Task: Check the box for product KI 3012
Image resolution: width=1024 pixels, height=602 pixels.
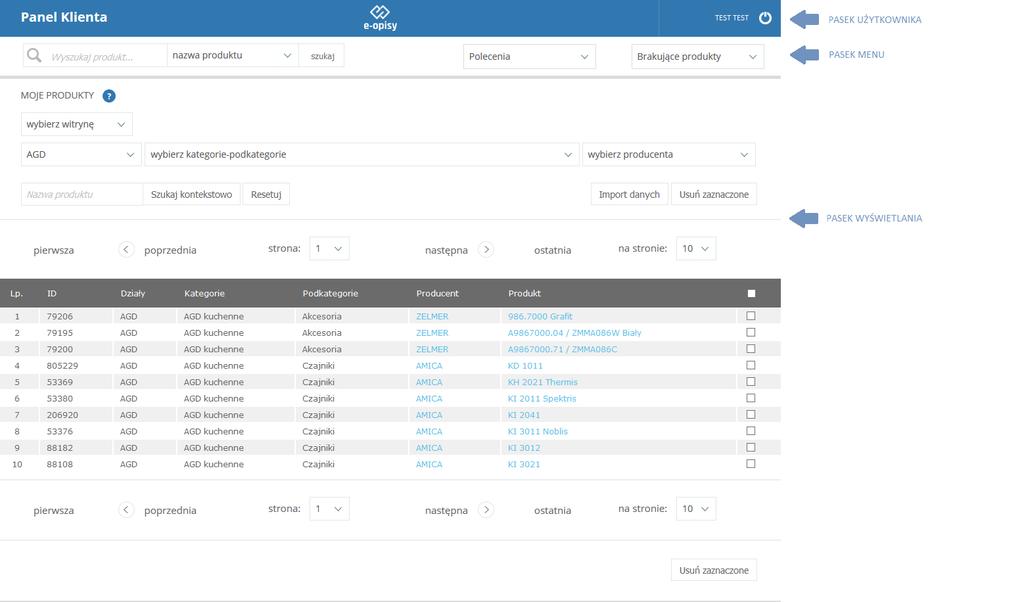Action: [751, 447]
